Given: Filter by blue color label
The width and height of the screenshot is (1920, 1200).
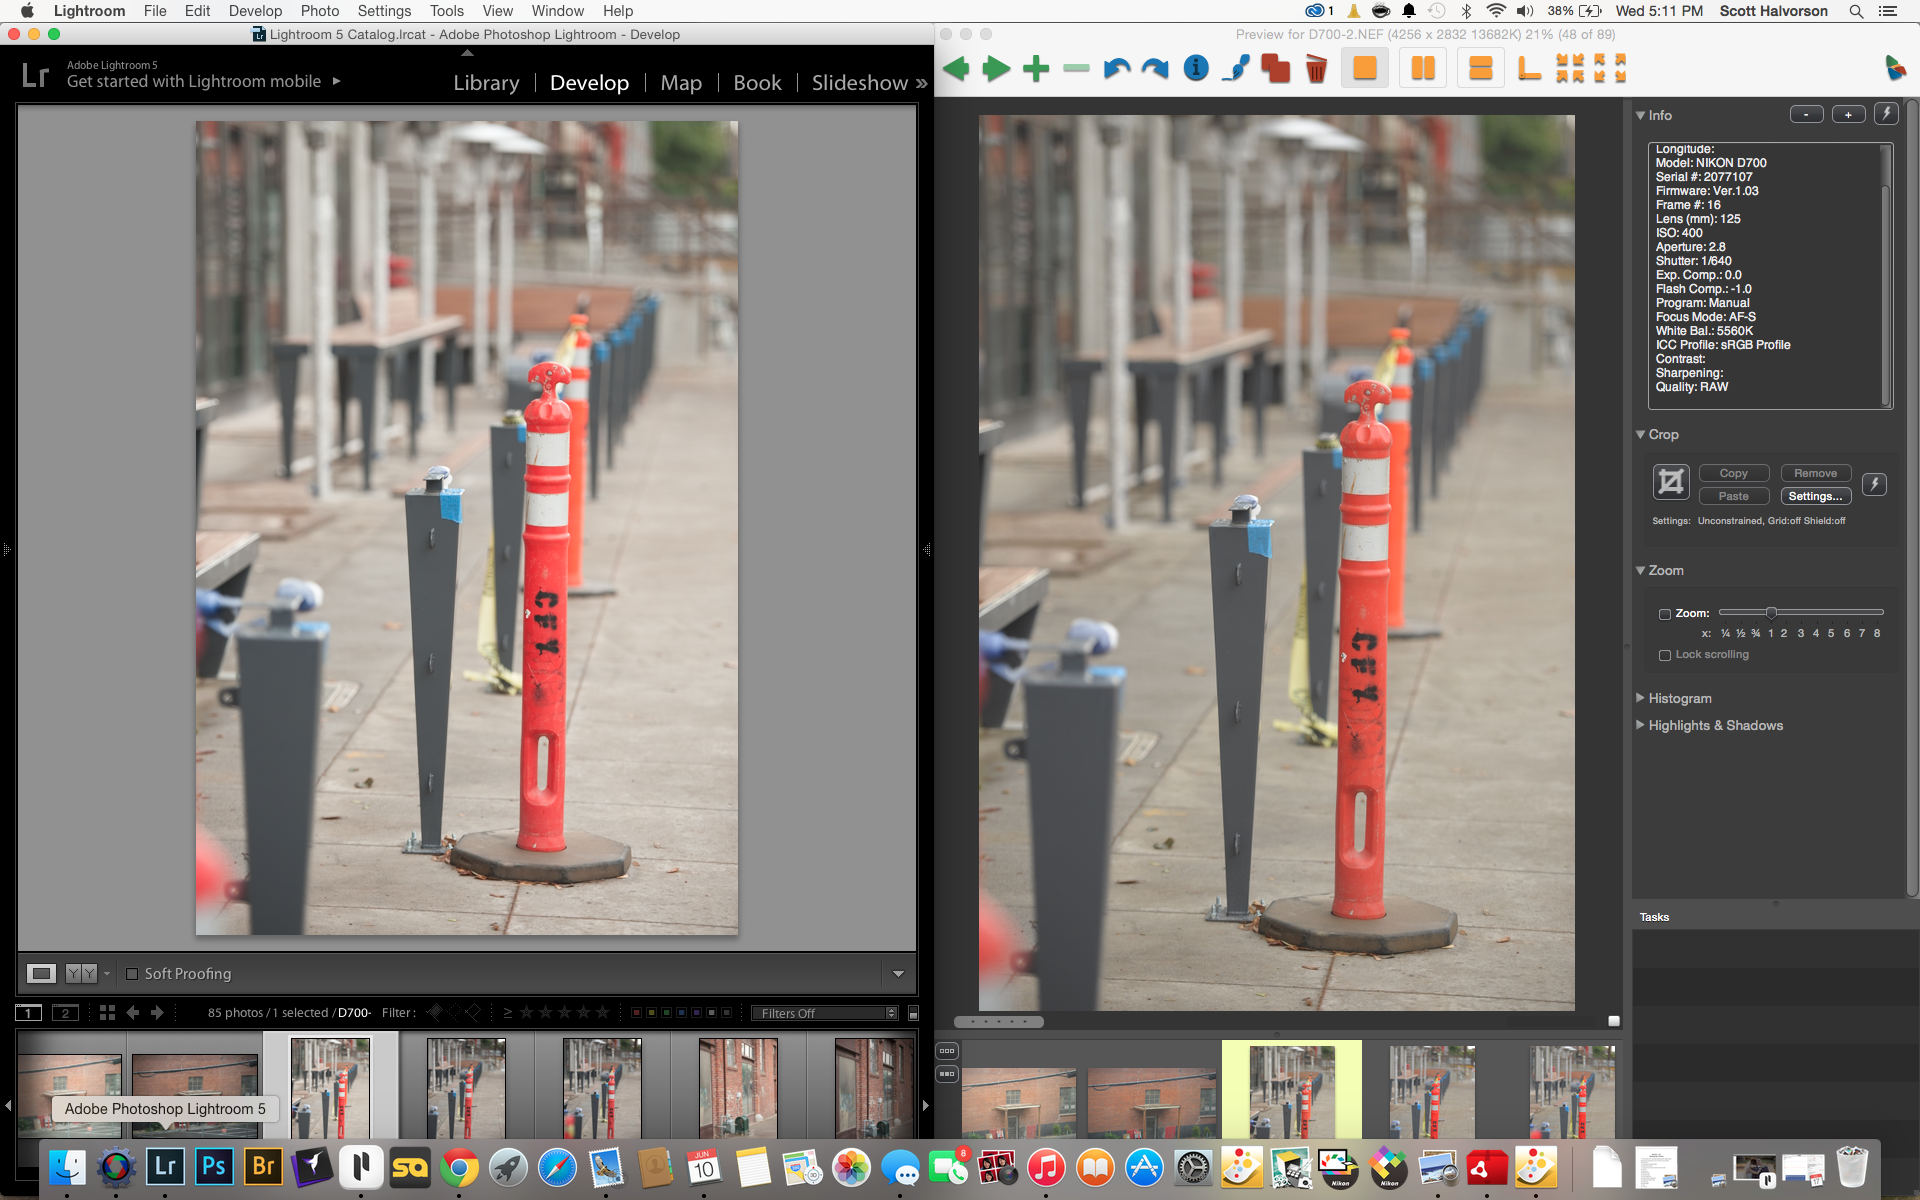Looking at the screenshot, I should click(x=681, y=1013).
